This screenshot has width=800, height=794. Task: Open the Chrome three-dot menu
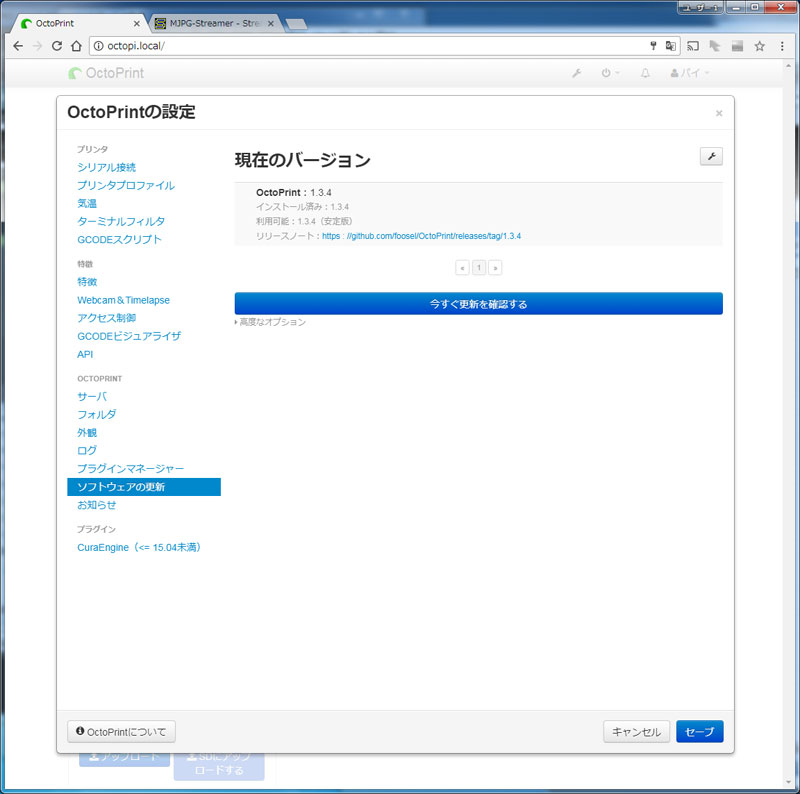point(782,46)
